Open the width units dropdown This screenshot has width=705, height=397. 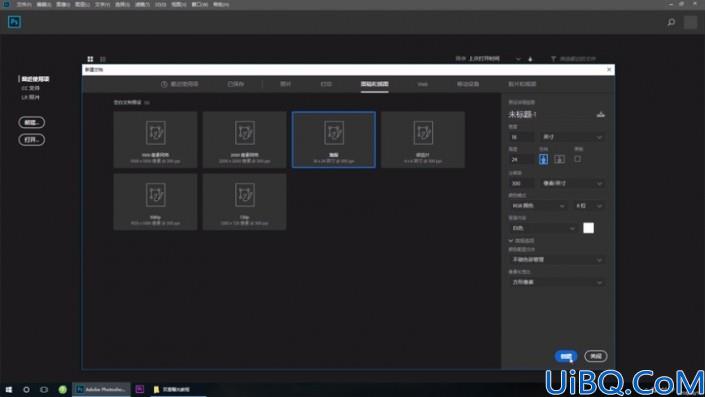click(572, 137)
